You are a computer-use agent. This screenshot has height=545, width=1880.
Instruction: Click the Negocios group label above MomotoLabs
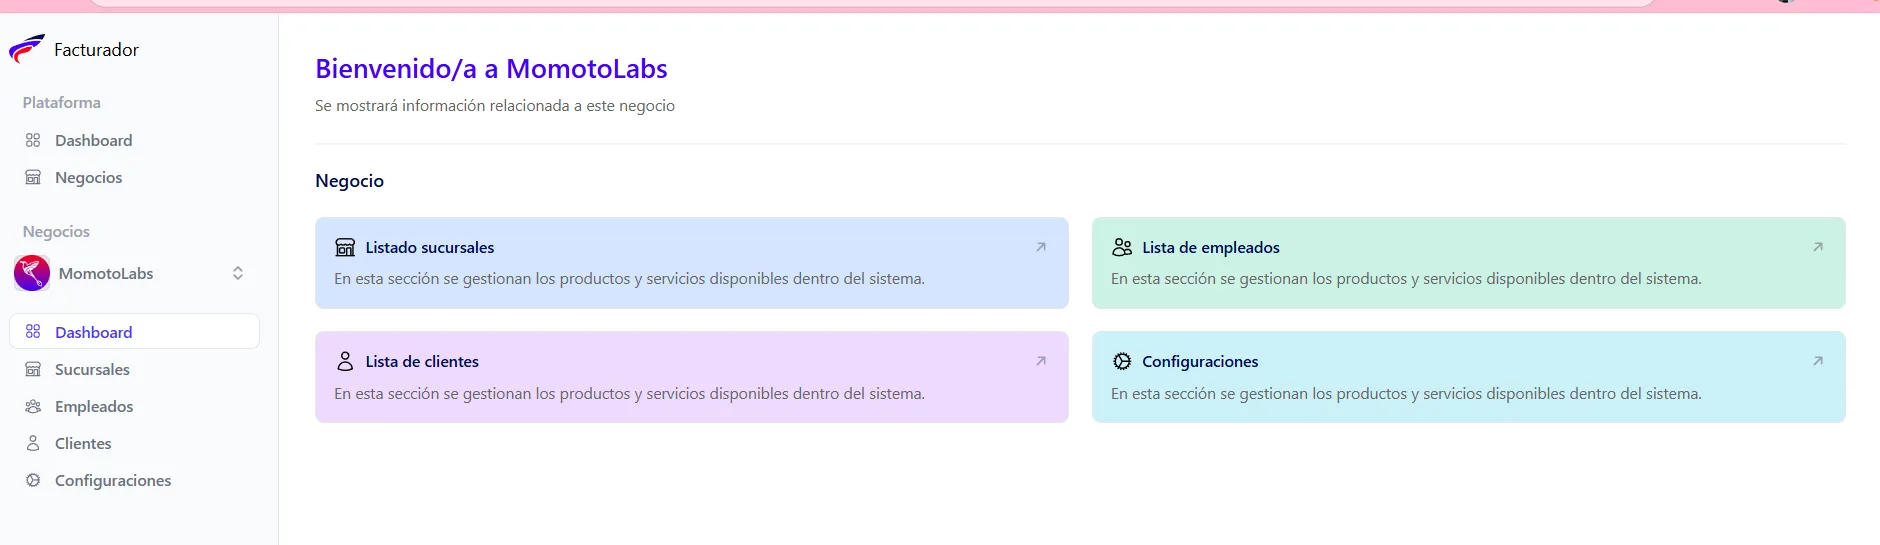(56, 231)
